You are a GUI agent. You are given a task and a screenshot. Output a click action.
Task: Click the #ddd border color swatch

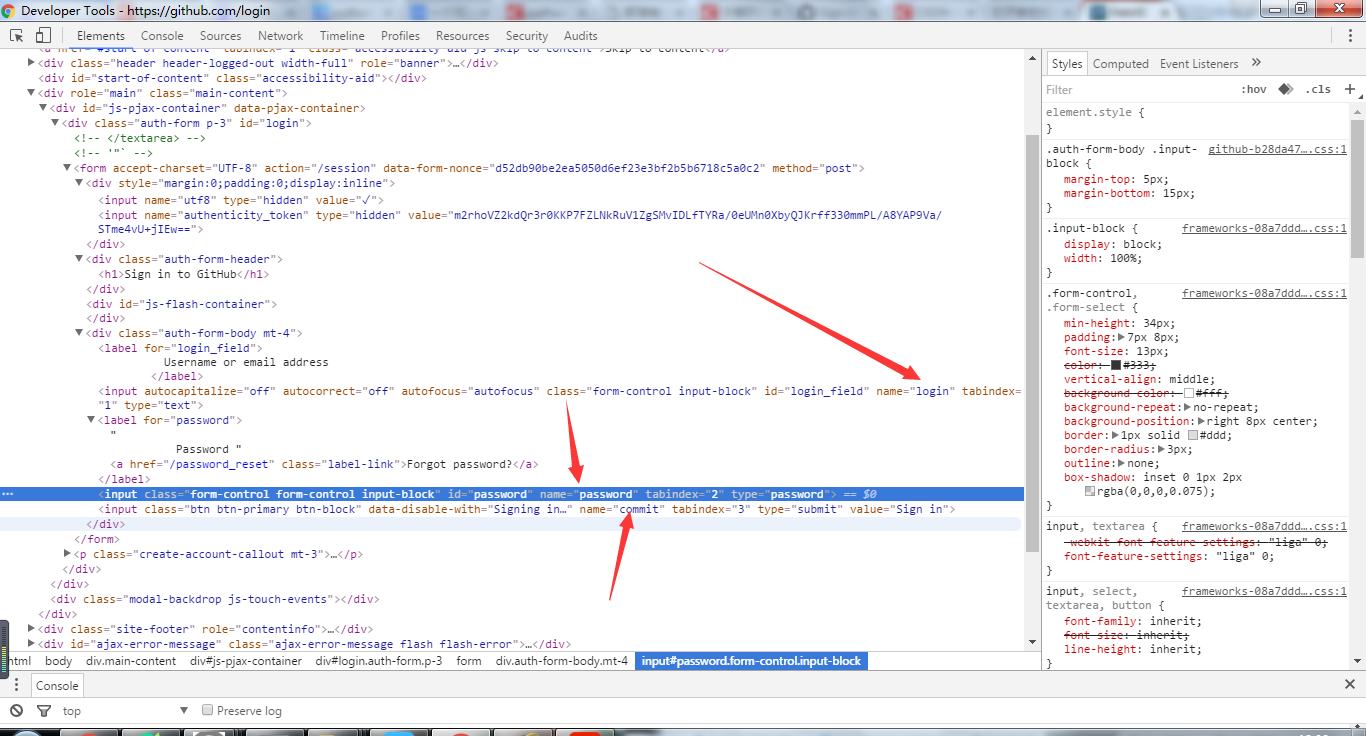[1194, 435]
